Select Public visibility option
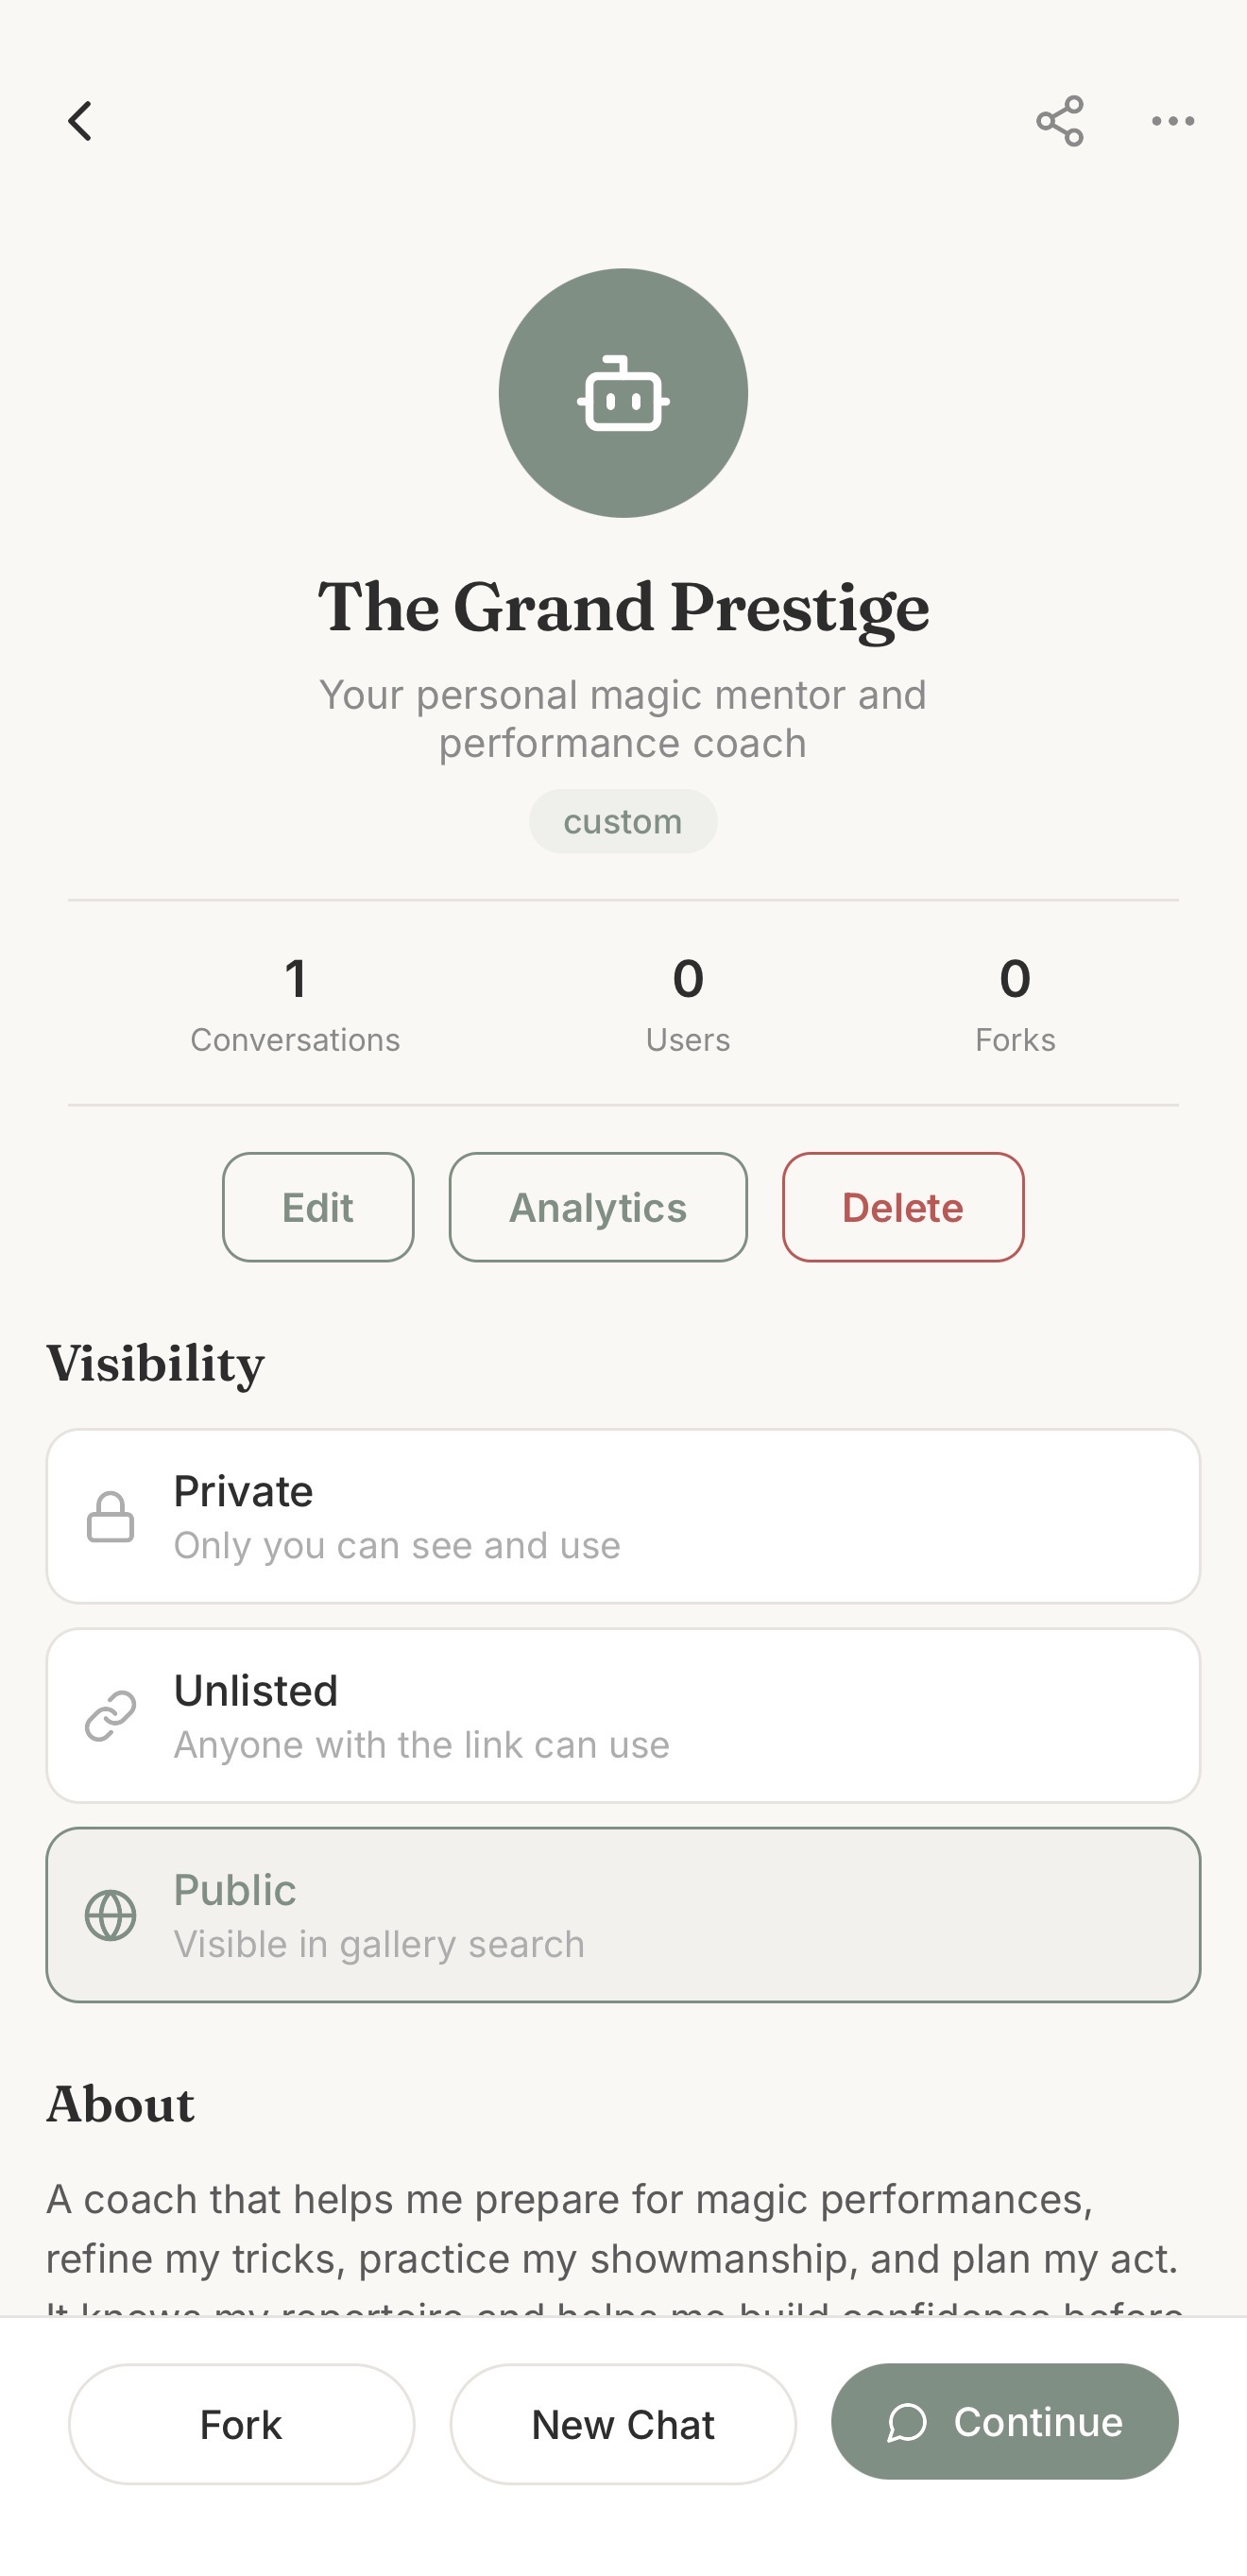This screenshot has width=1247, height=2576. (623, 1914)
